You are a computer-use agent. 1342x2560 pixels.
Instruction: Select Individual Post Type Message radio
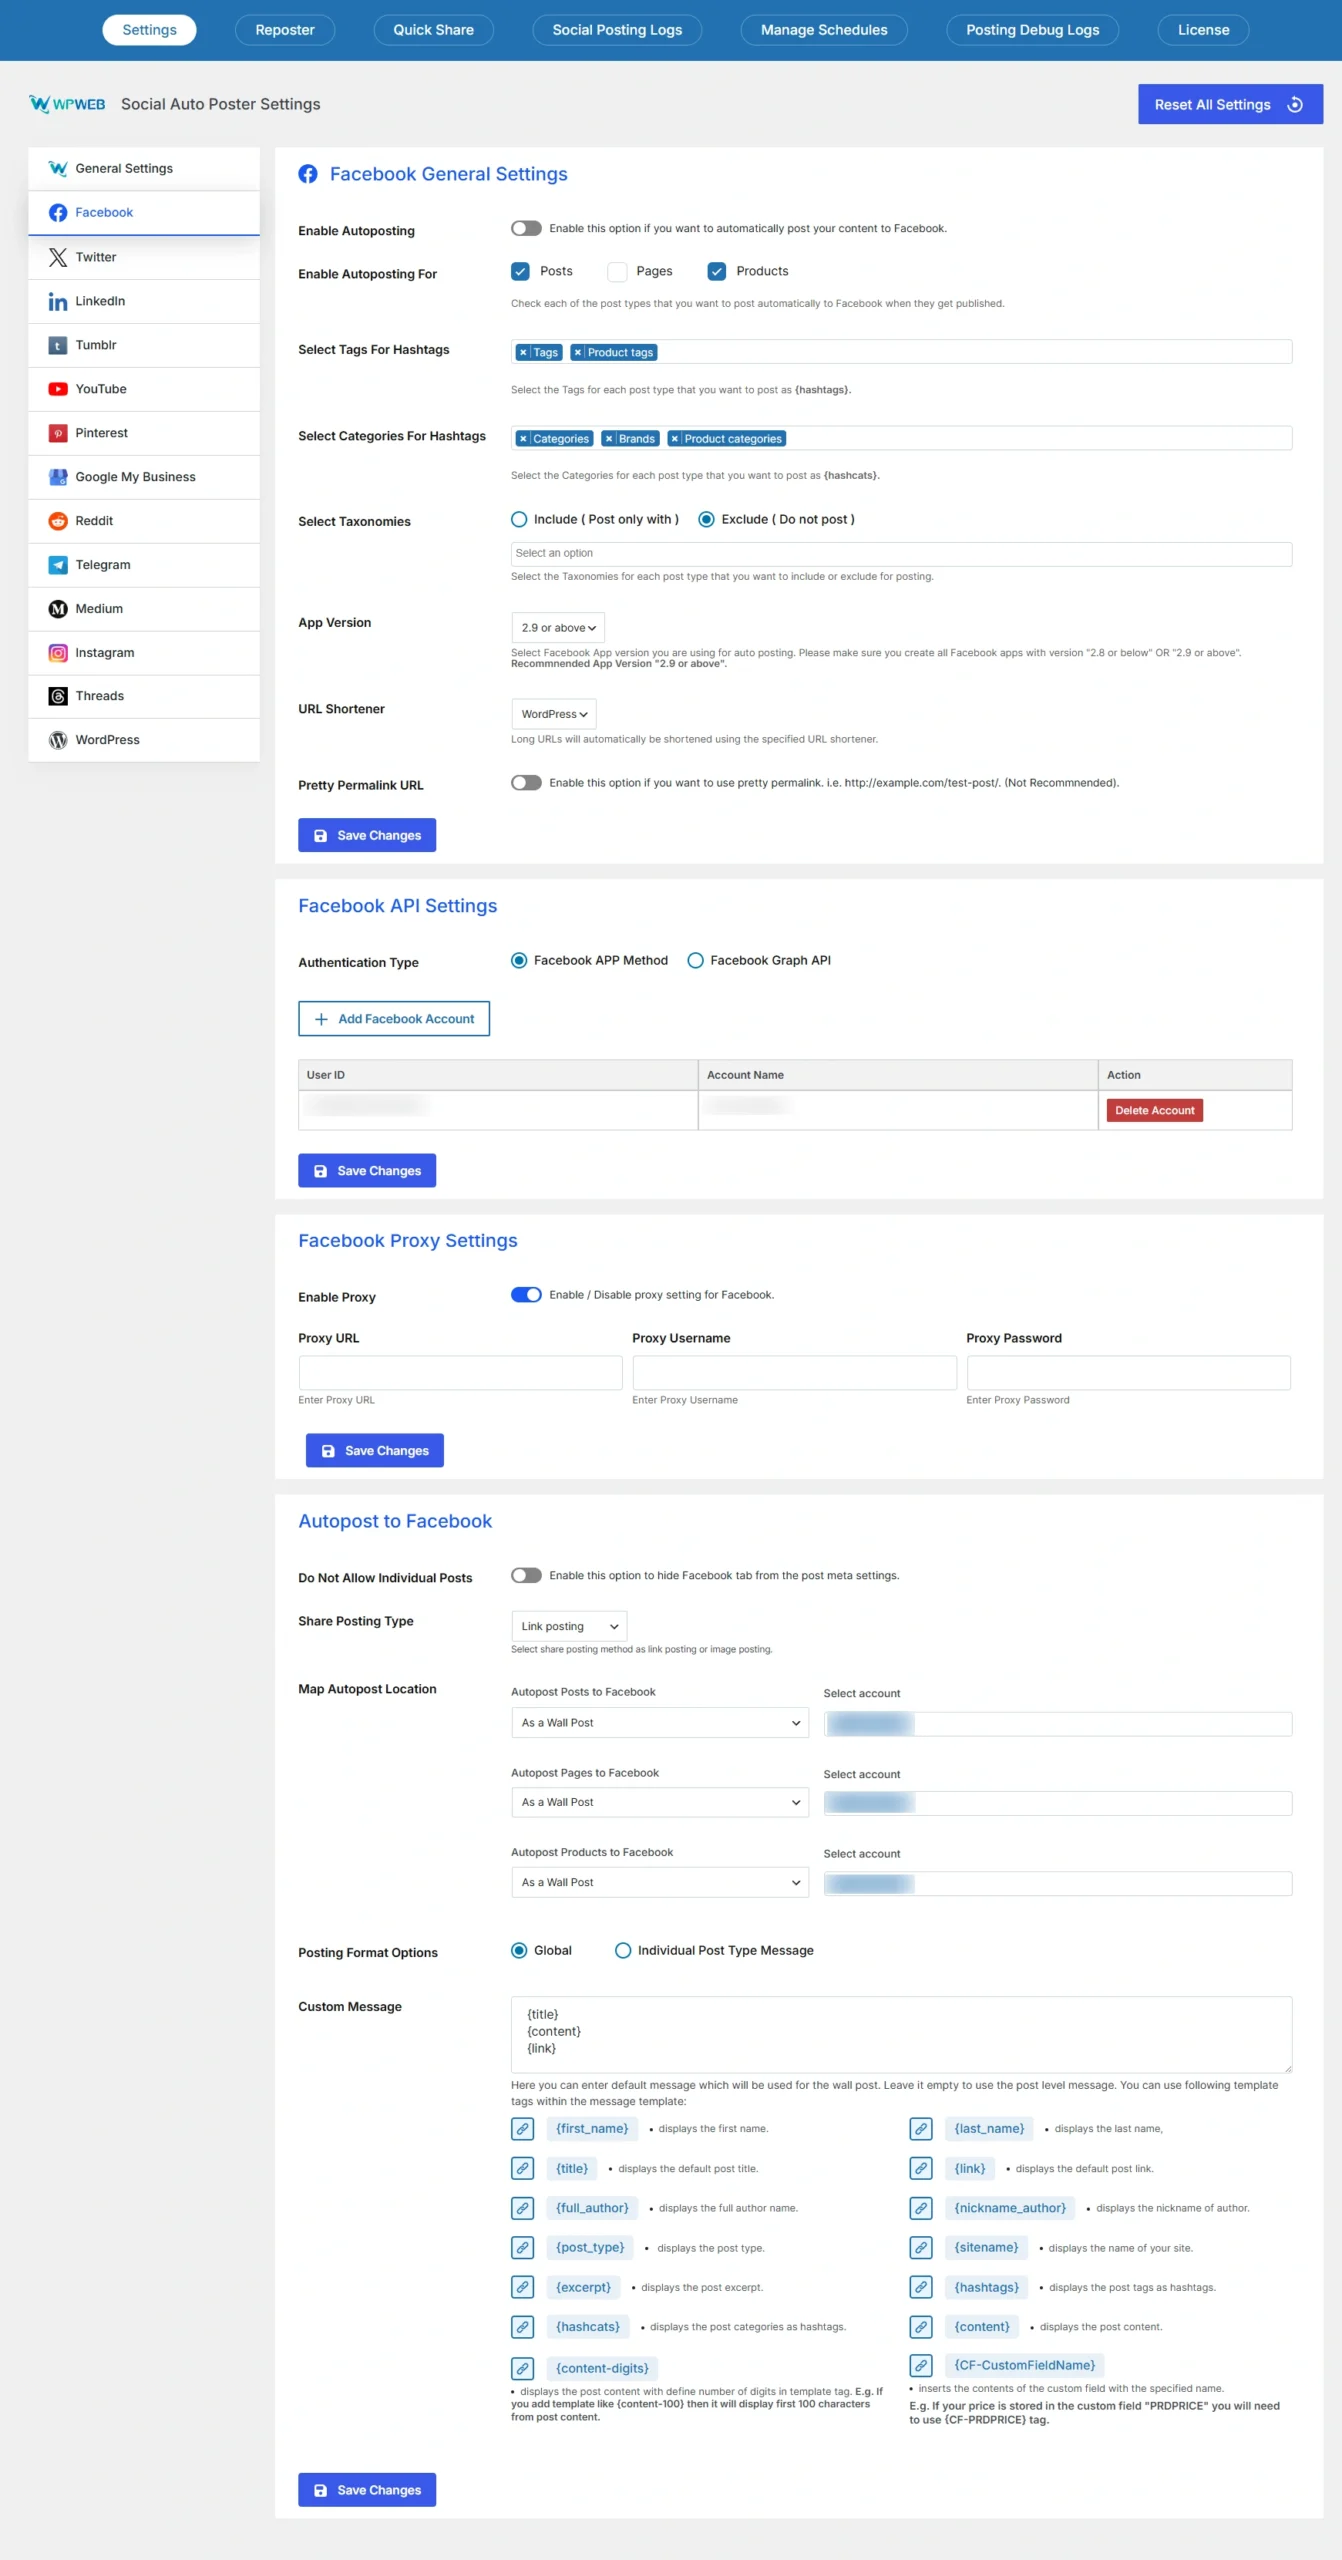click(623, 1951)
